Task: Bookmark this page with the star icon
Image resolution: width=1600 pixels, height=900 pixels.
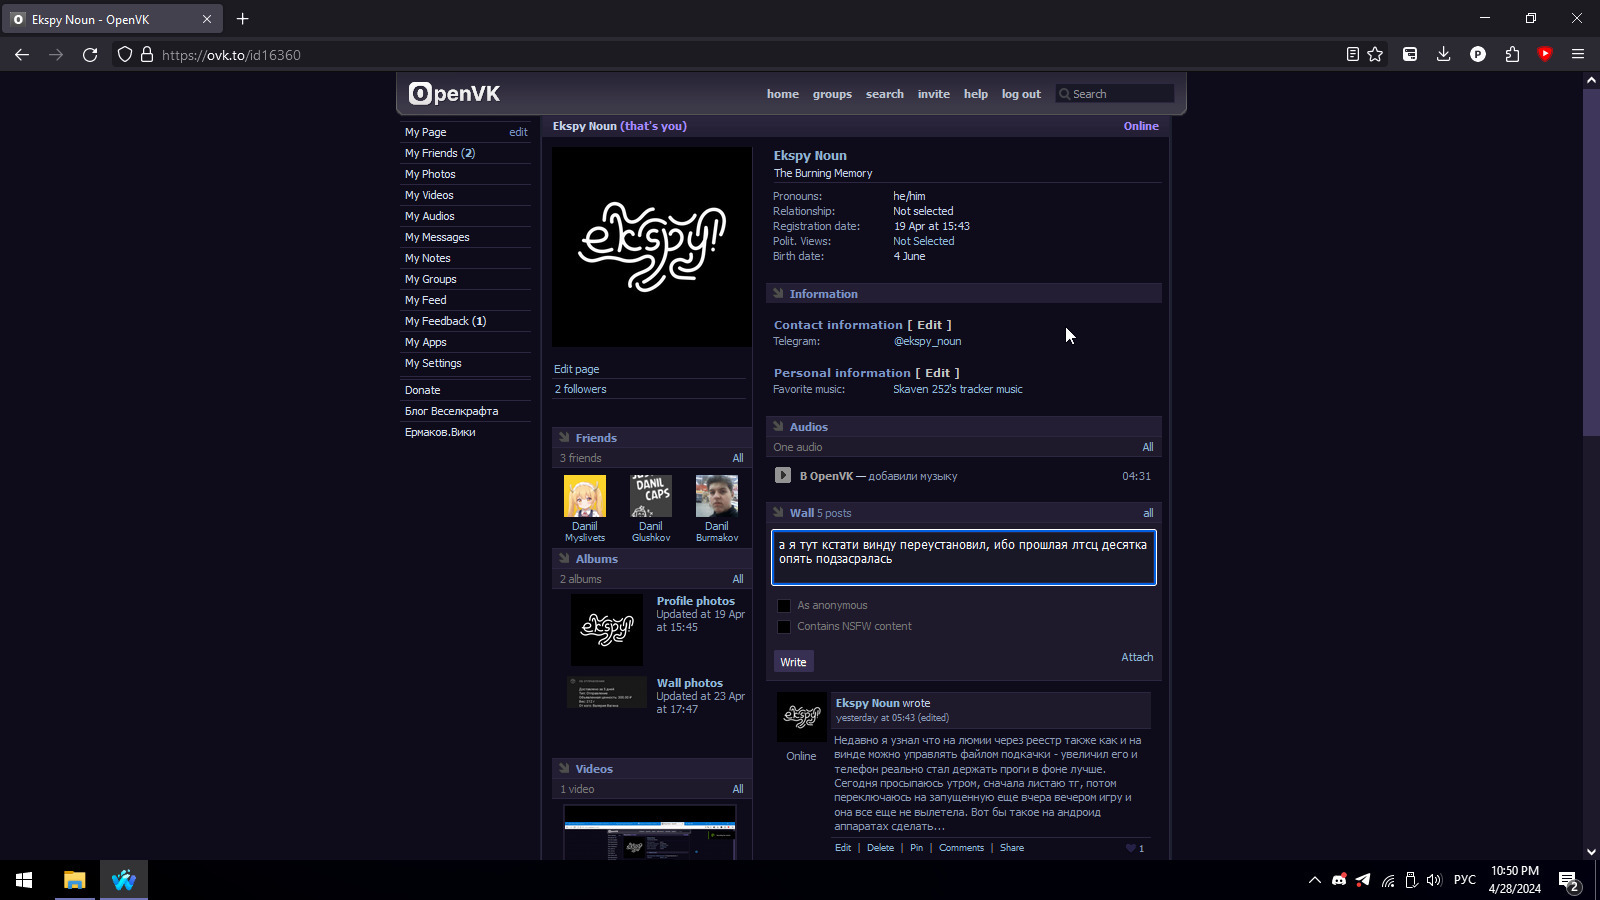Action: coord(1375,55)
